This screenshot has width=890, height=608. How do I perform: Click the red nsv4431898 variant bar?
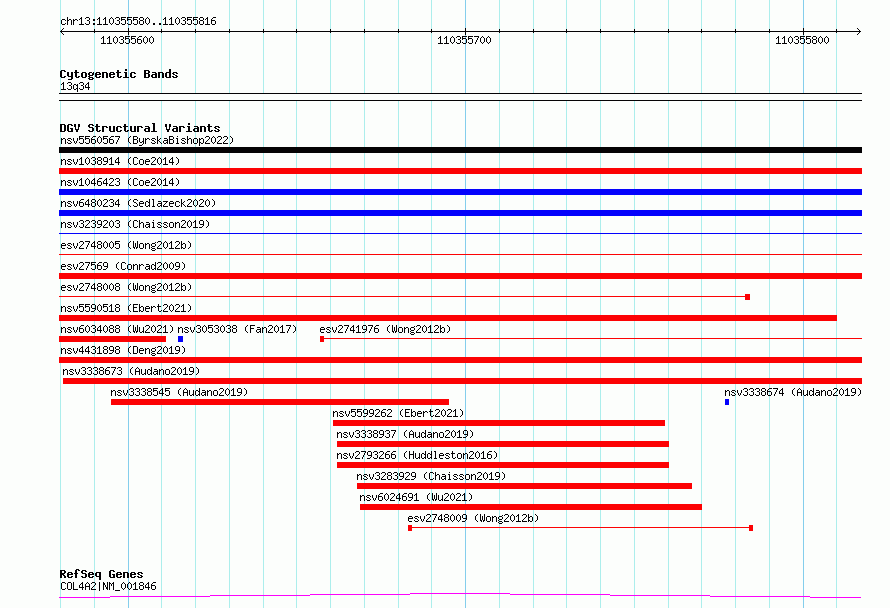460,360
